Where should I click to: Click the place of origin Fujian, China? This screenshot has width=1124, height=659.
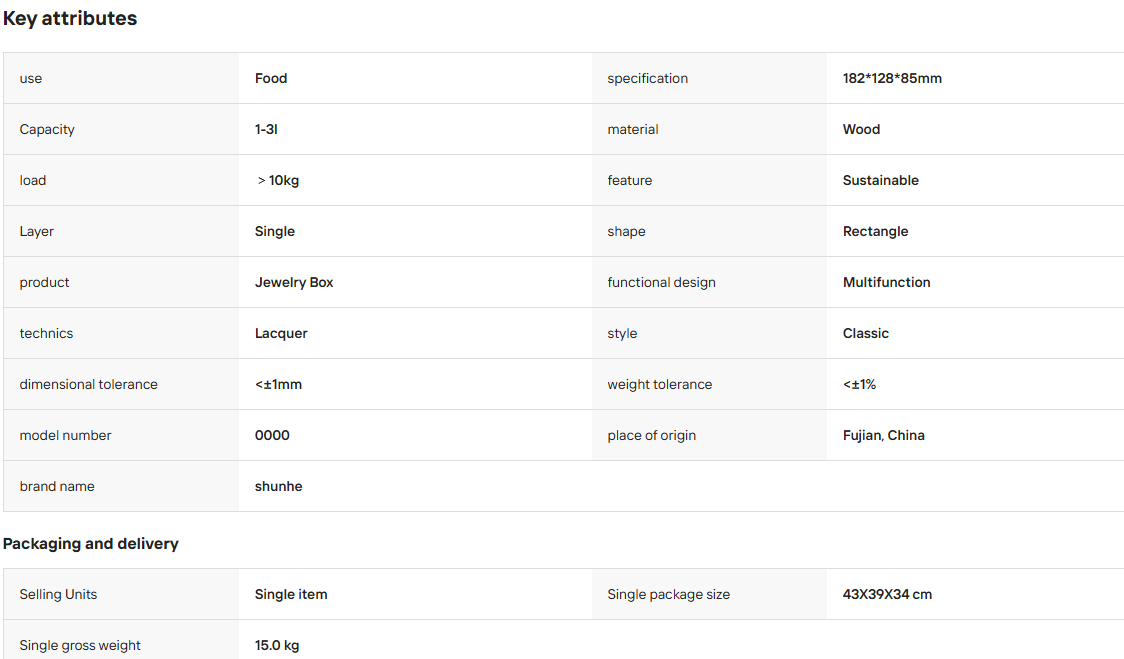coord(883,435)
